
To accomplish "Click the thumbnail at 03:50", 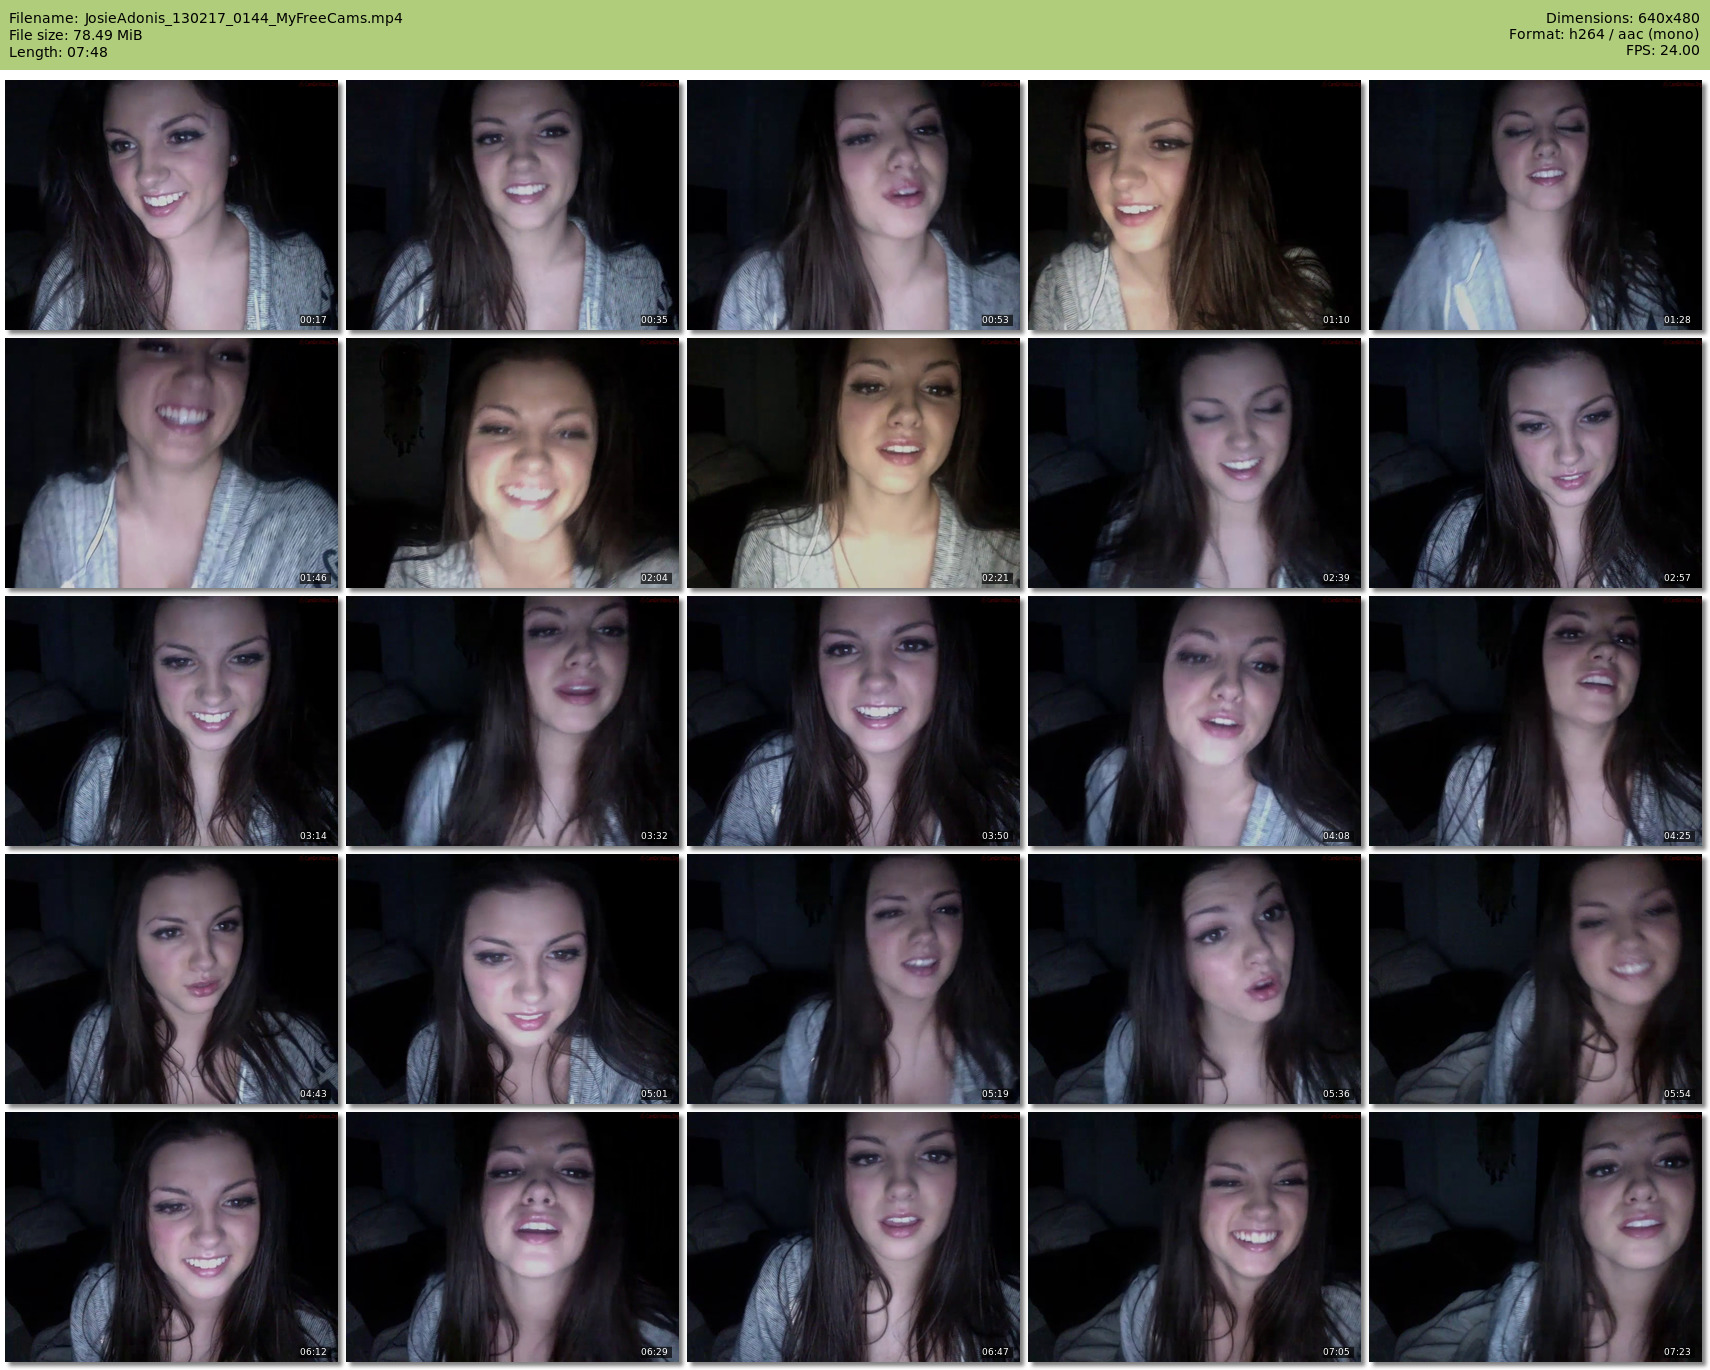I will 853,721.
